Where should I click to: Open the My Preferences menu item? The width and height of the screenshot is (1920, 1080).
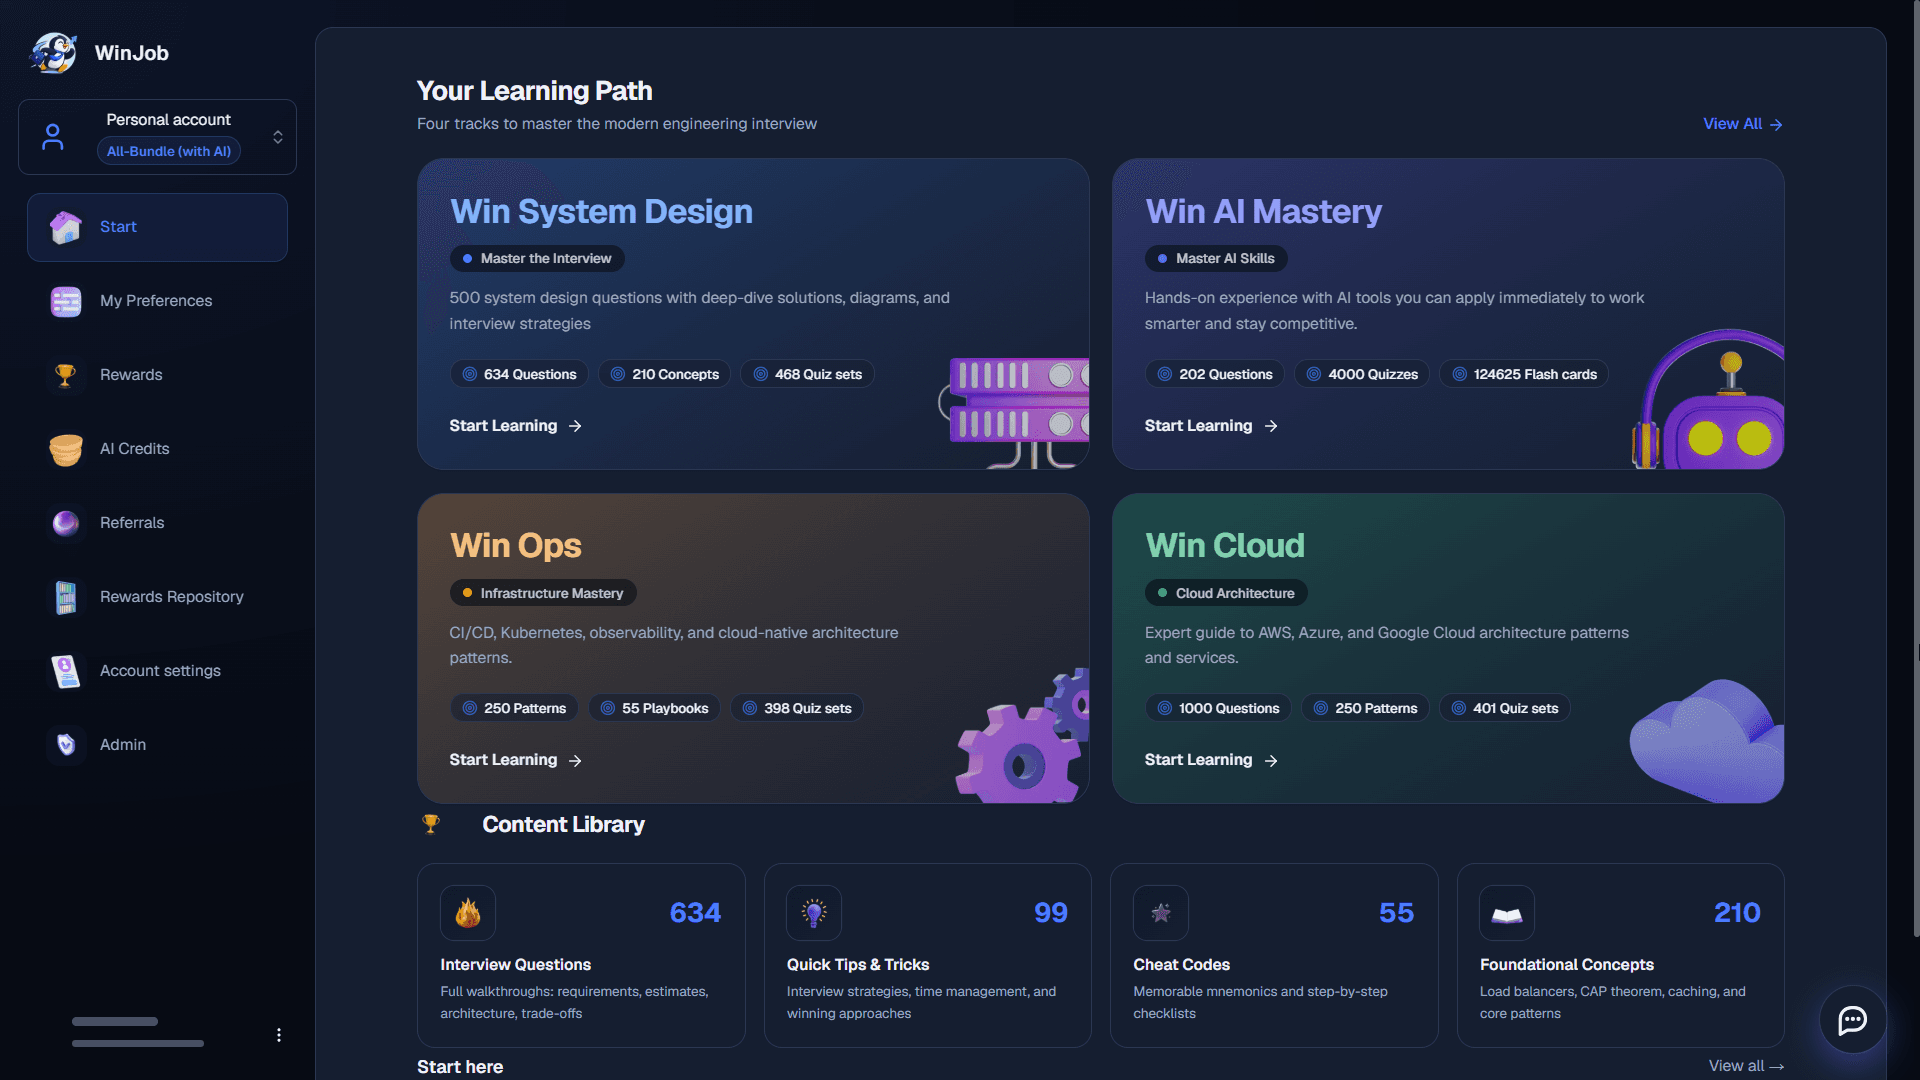pos(157,301)
